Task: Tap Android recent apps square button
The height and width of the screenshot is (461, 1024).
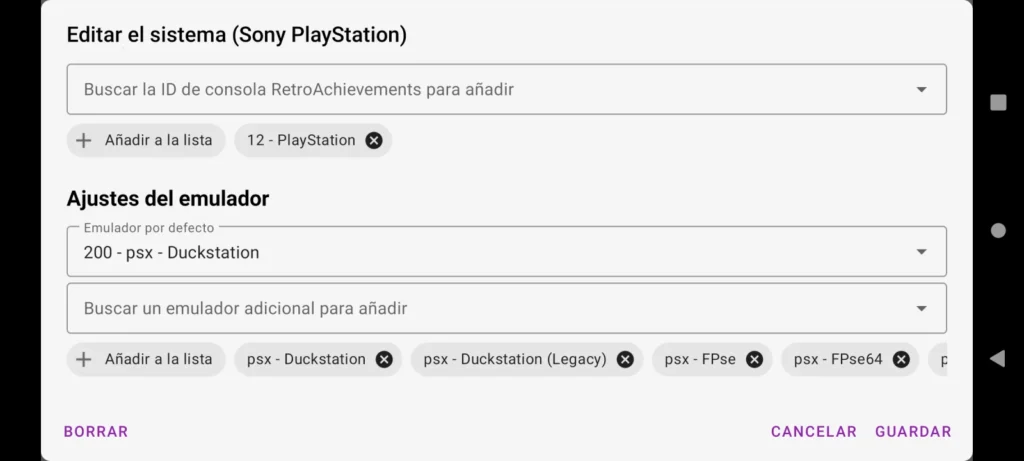Action: tap(997, 102)
